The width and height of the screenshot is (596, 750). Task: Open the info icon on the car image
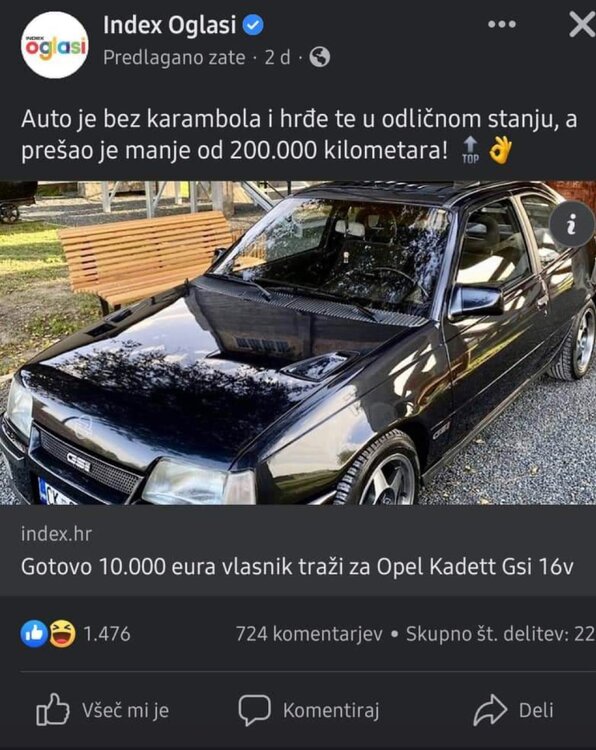pyautogui.click(x=571, y=224)
